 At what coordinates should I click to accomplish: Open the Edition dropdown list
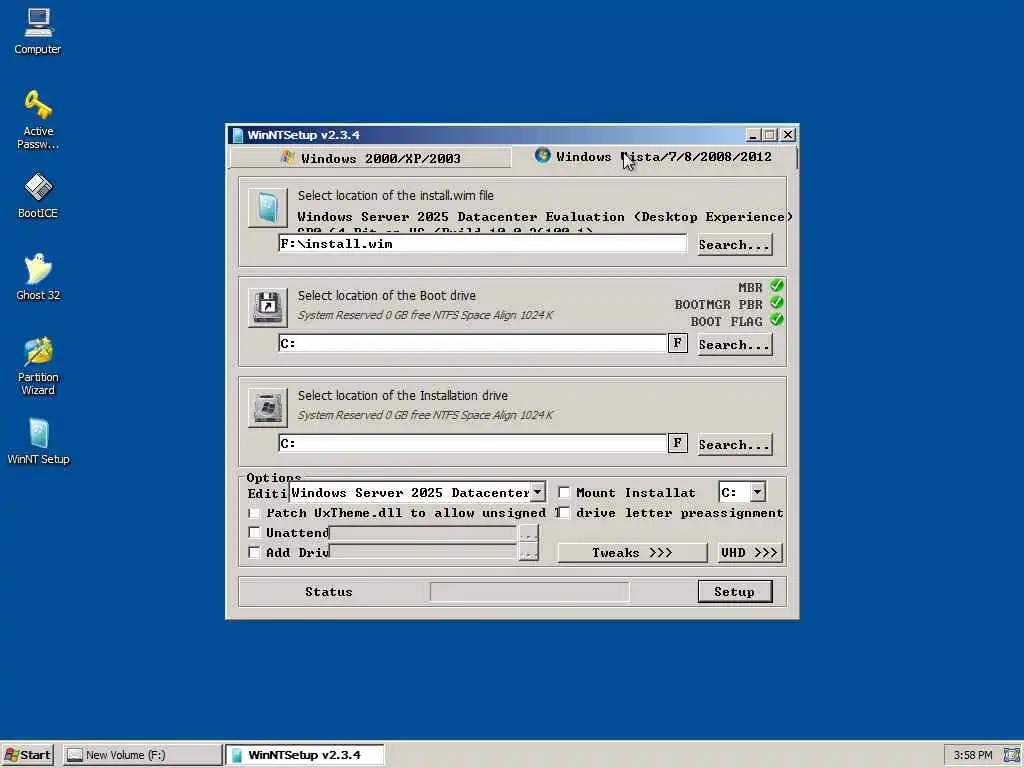[x=537, y=492]
